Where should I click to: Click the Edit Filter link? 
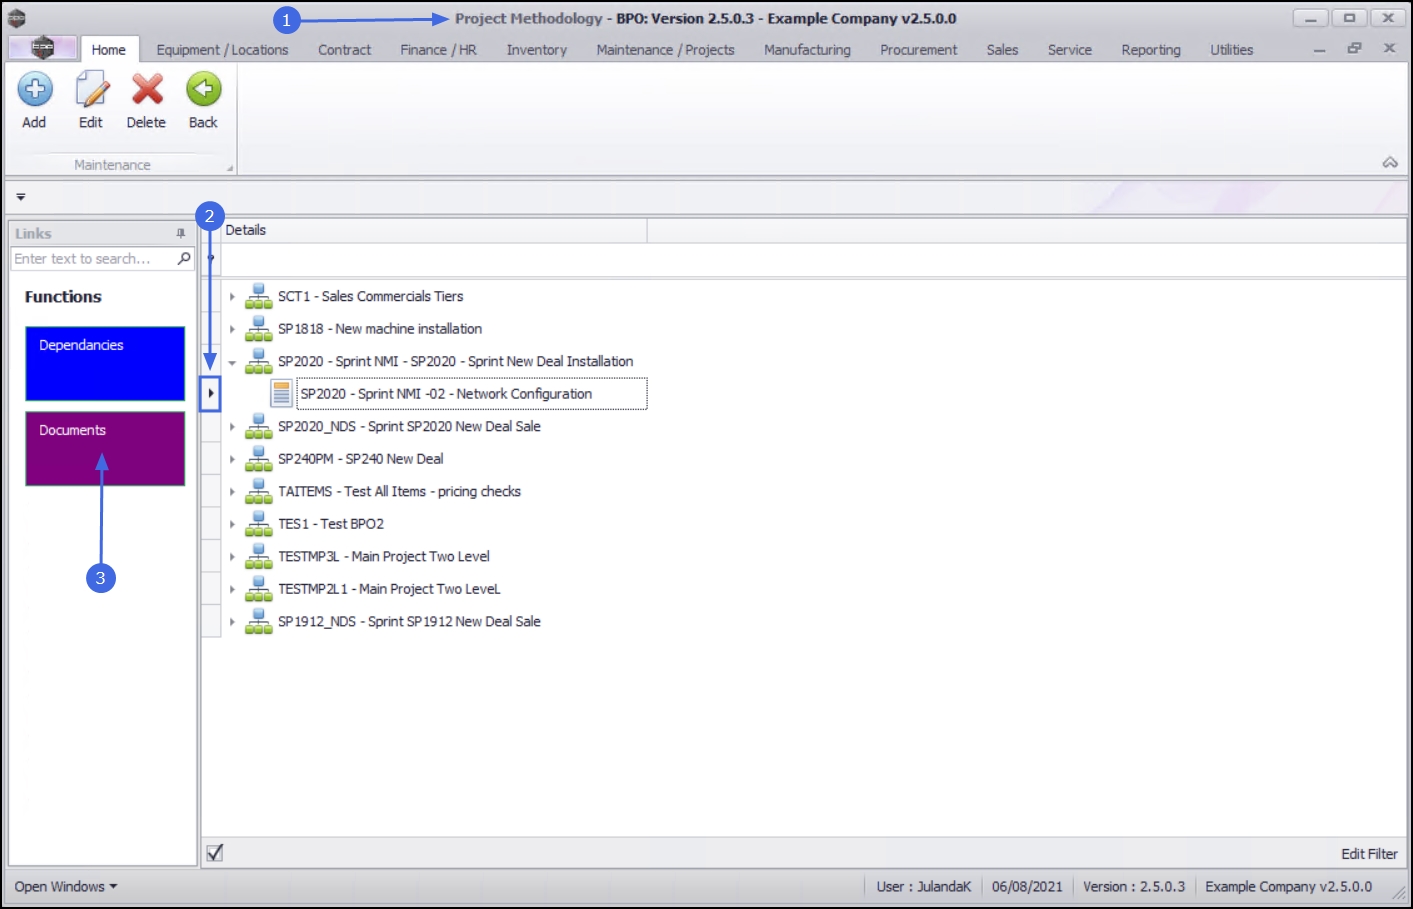click(1369, 854)
